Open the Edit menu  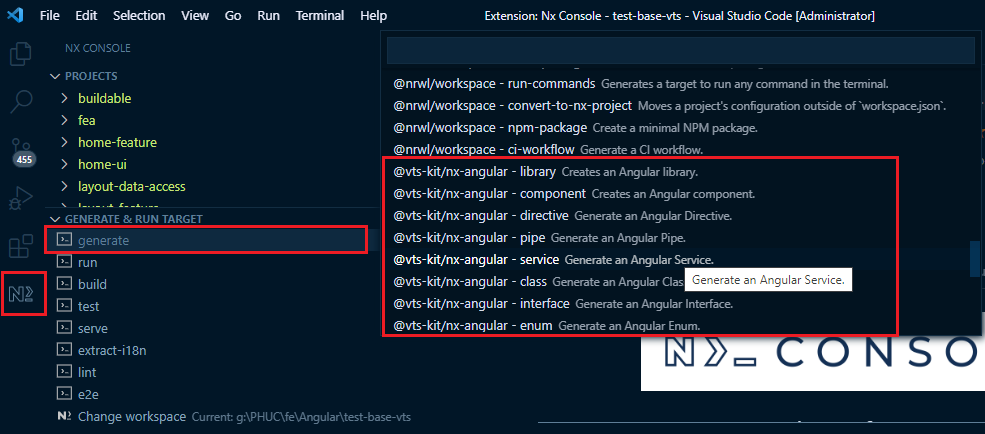tap(86, 16)
